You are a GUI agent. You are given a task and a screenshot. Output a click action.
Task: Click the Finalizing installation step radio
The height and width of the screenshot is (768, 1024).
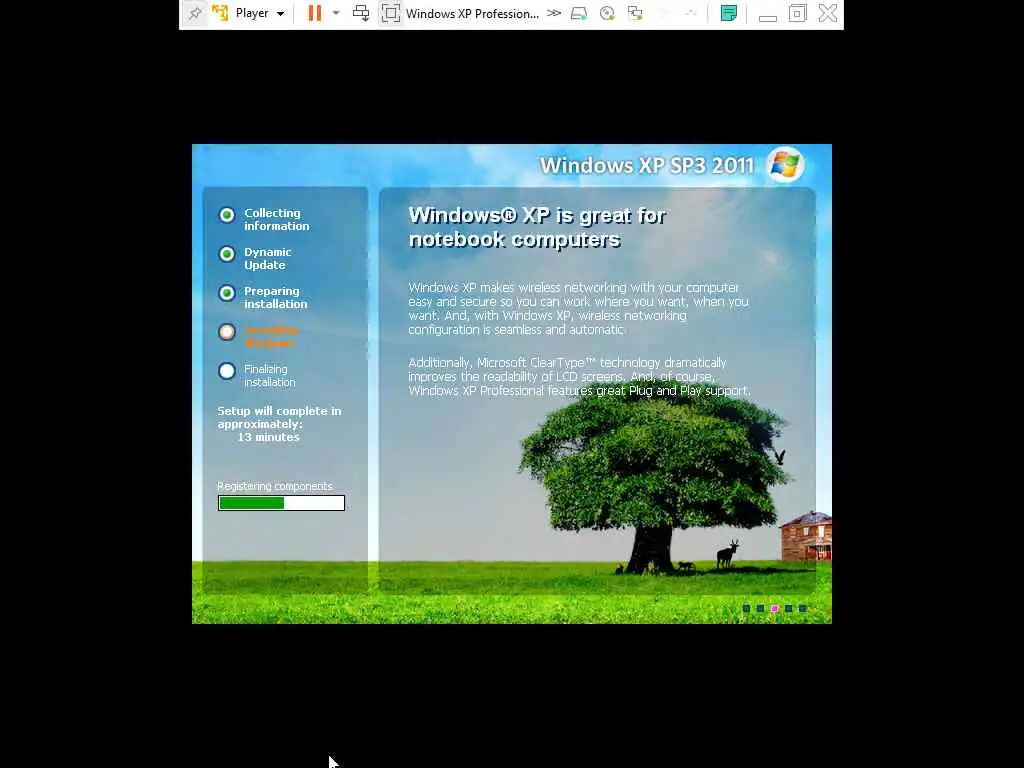(227, 371)
